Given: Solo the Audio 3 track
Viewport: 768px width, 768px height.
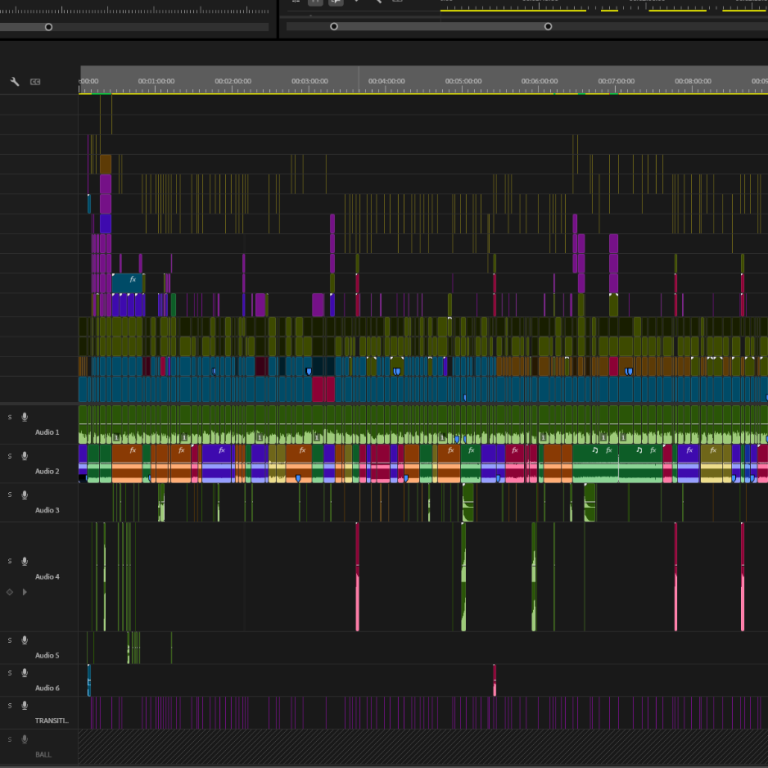Looking at the screenshot, I should [10, 495].
